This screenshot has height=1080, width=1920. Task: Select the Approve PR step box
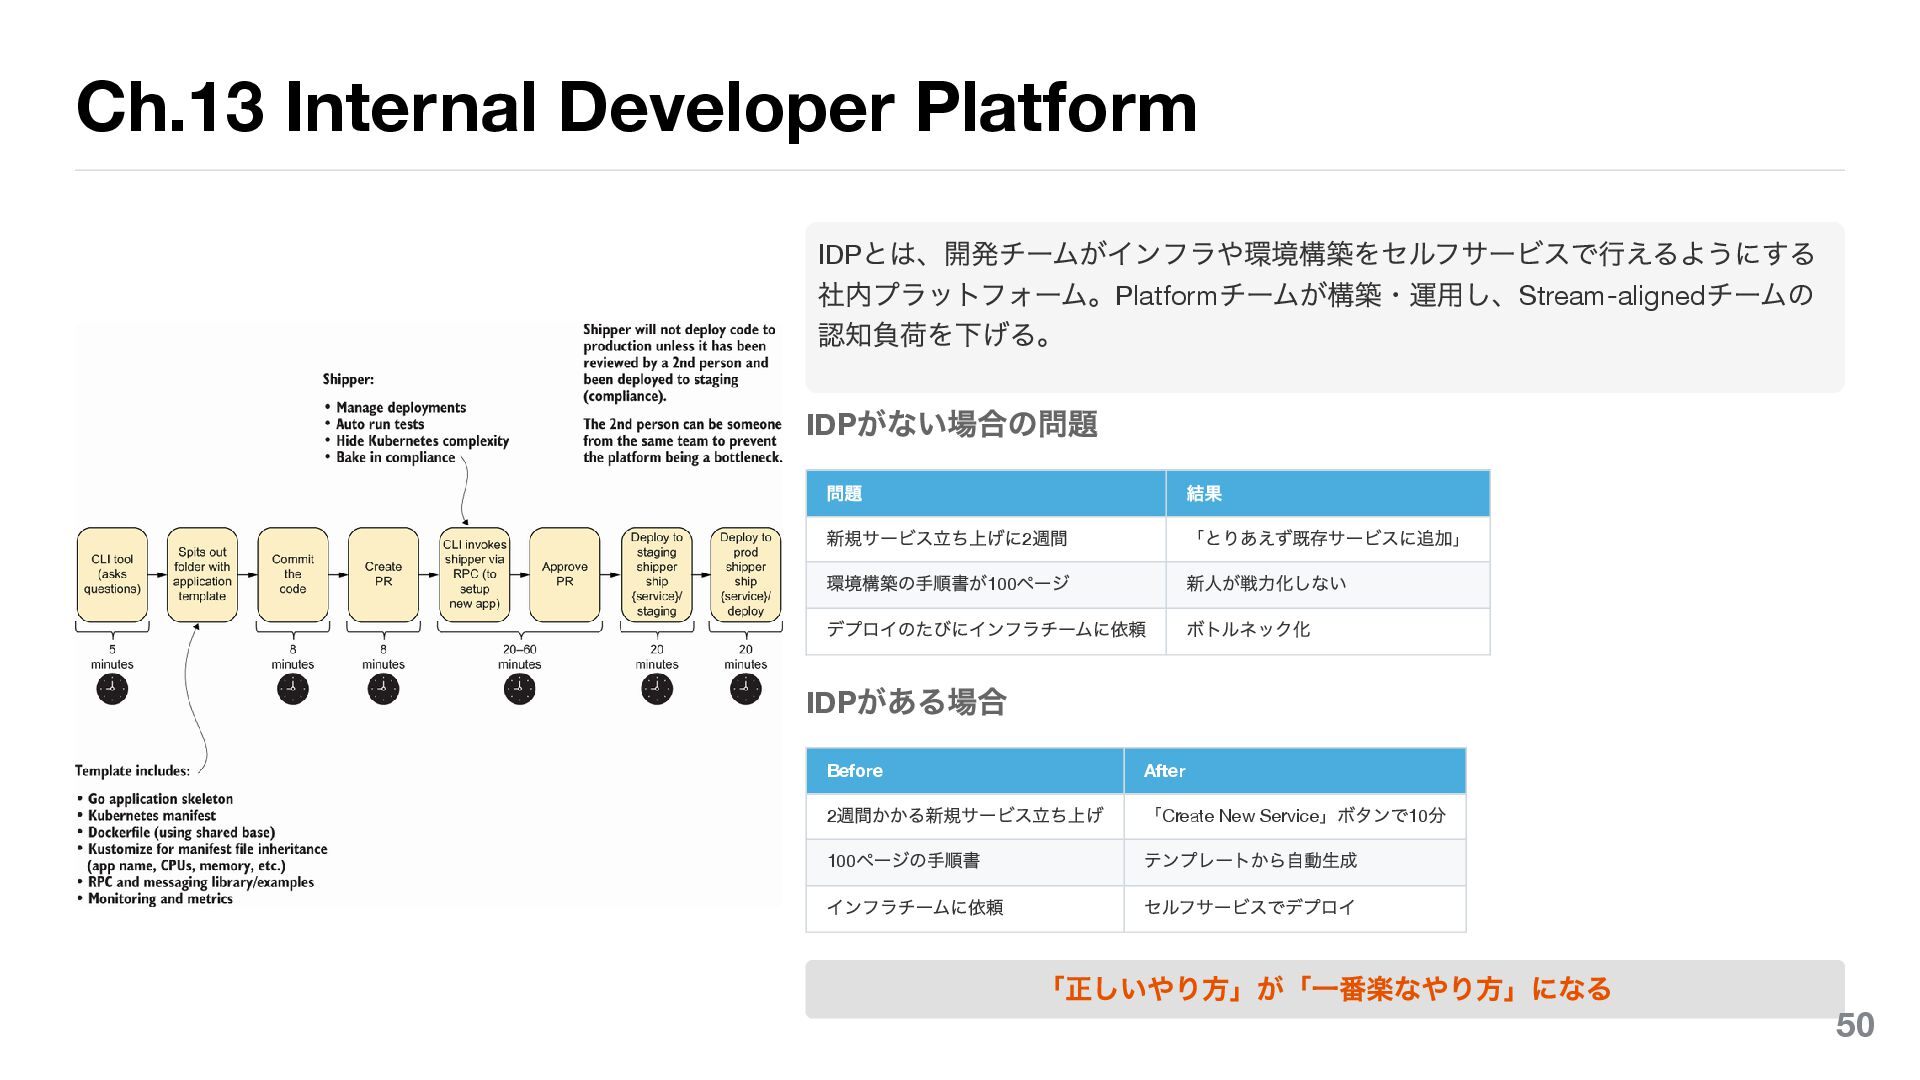pos(564,574)
